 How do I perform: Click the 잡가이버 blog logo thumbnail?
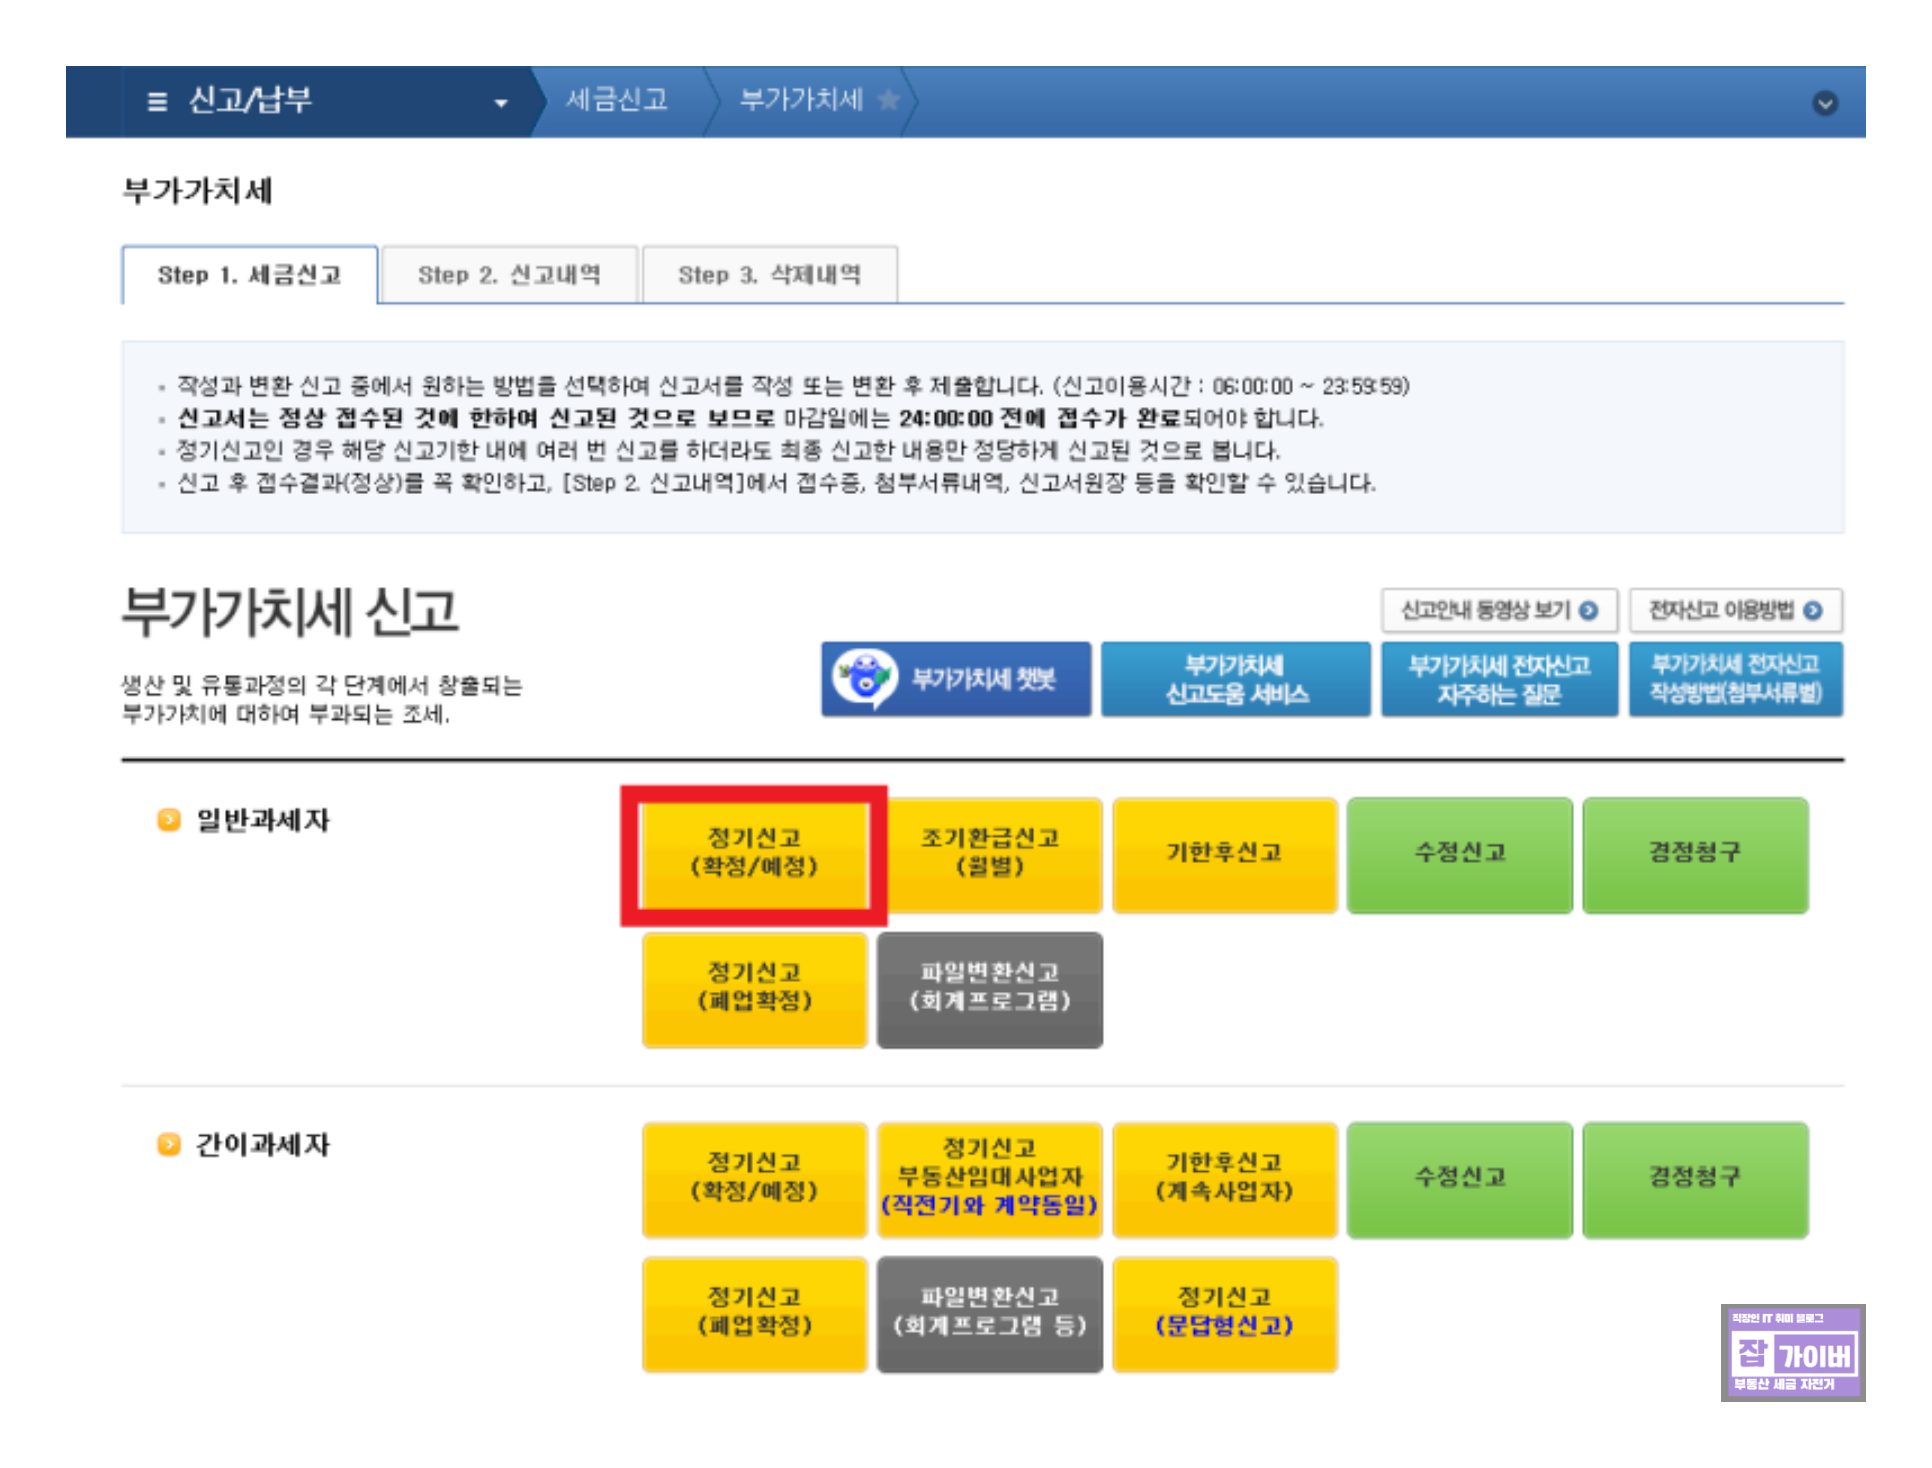1792,1352
